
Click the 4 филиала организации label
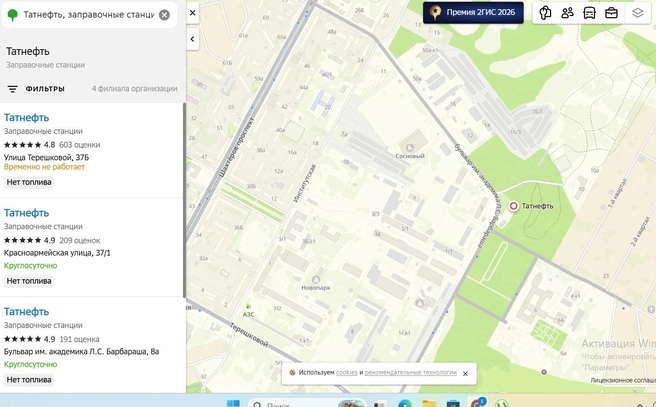tap(134, 89)
